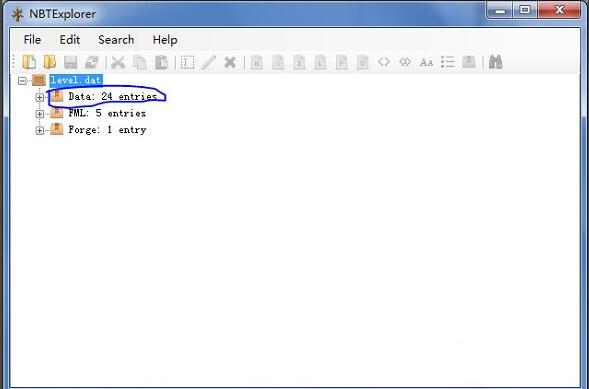589x389 pixels.
Task: Expand the FML: 5 entries node
Action: point(39,114)
